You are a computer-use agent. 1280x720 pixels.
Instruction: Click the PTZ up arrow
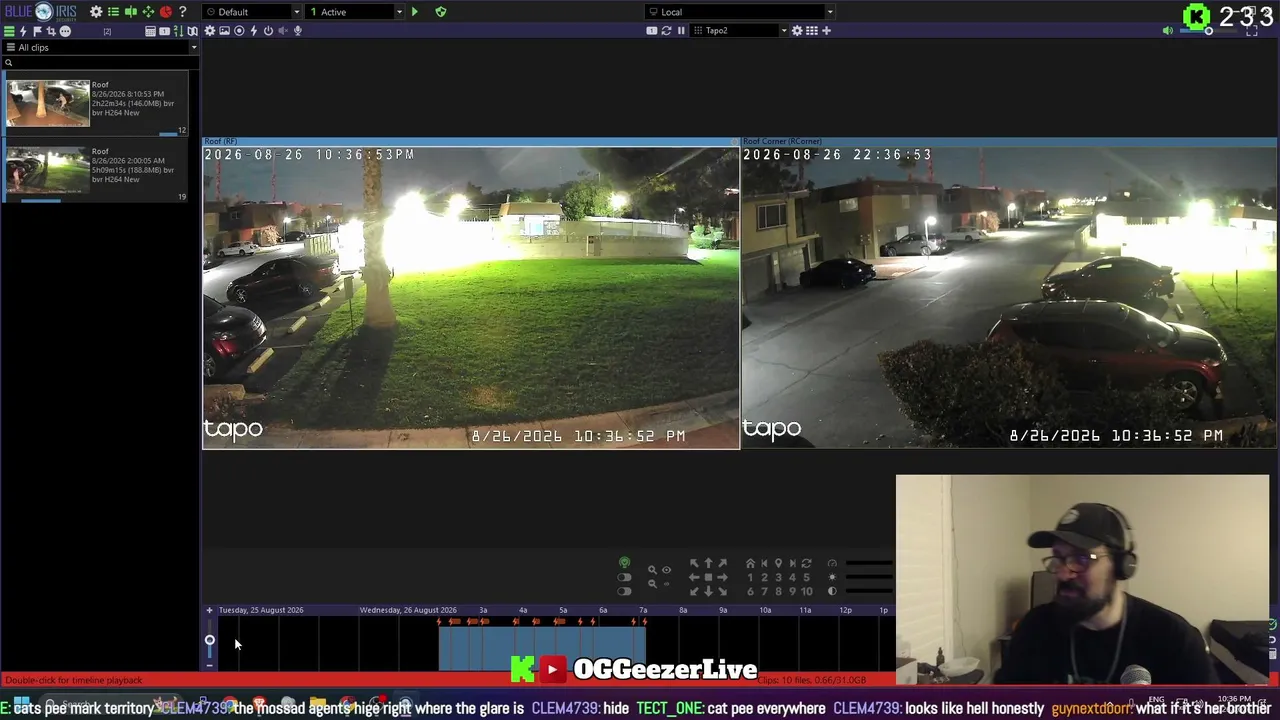pyautogui.click(x=708, y=564)
